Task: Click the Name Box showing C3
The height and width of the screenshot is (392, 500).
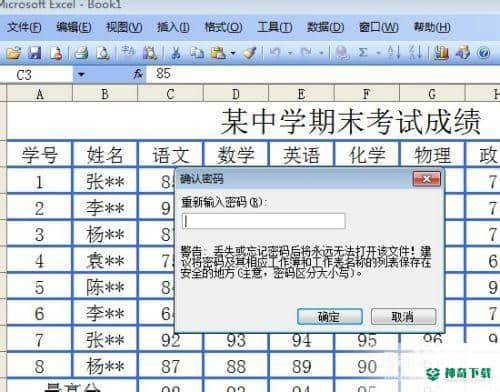Action: coord(37,74)
